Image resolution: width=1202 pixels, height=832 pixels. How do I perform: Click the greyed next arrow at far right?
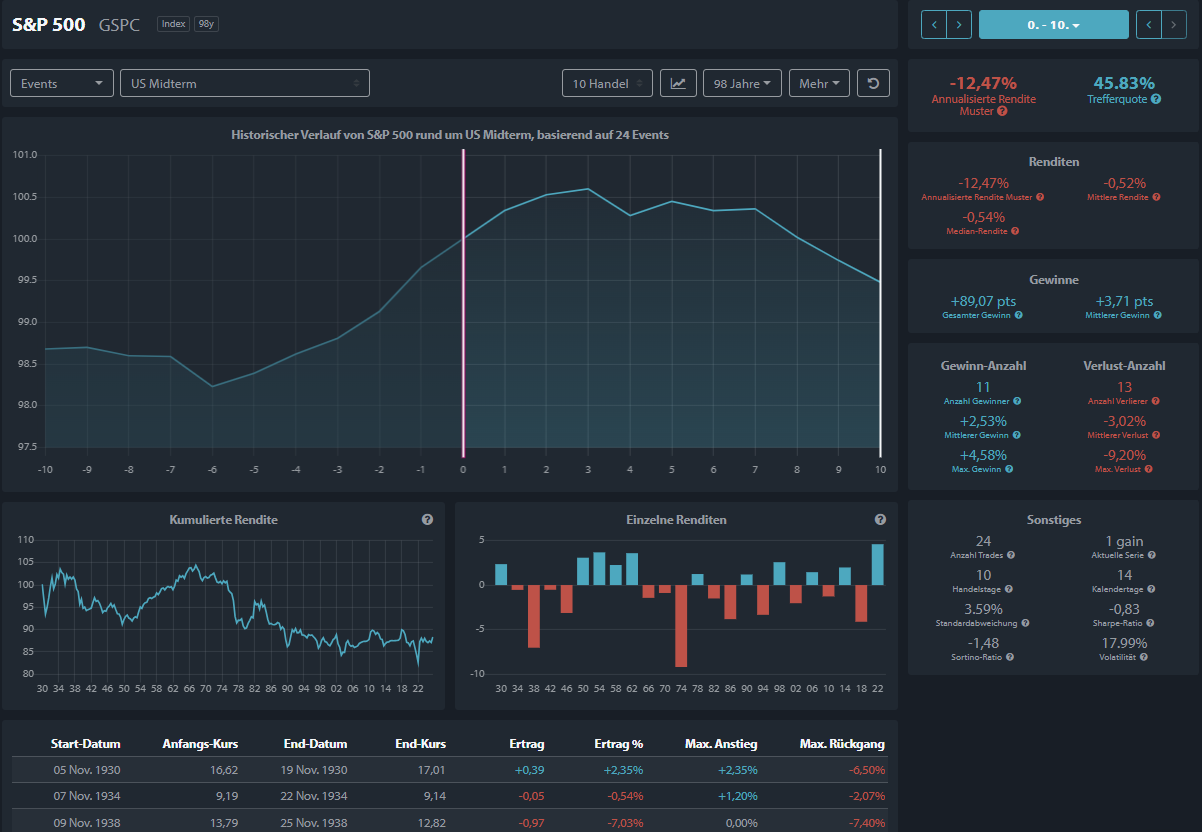[x=1175, y=24]
